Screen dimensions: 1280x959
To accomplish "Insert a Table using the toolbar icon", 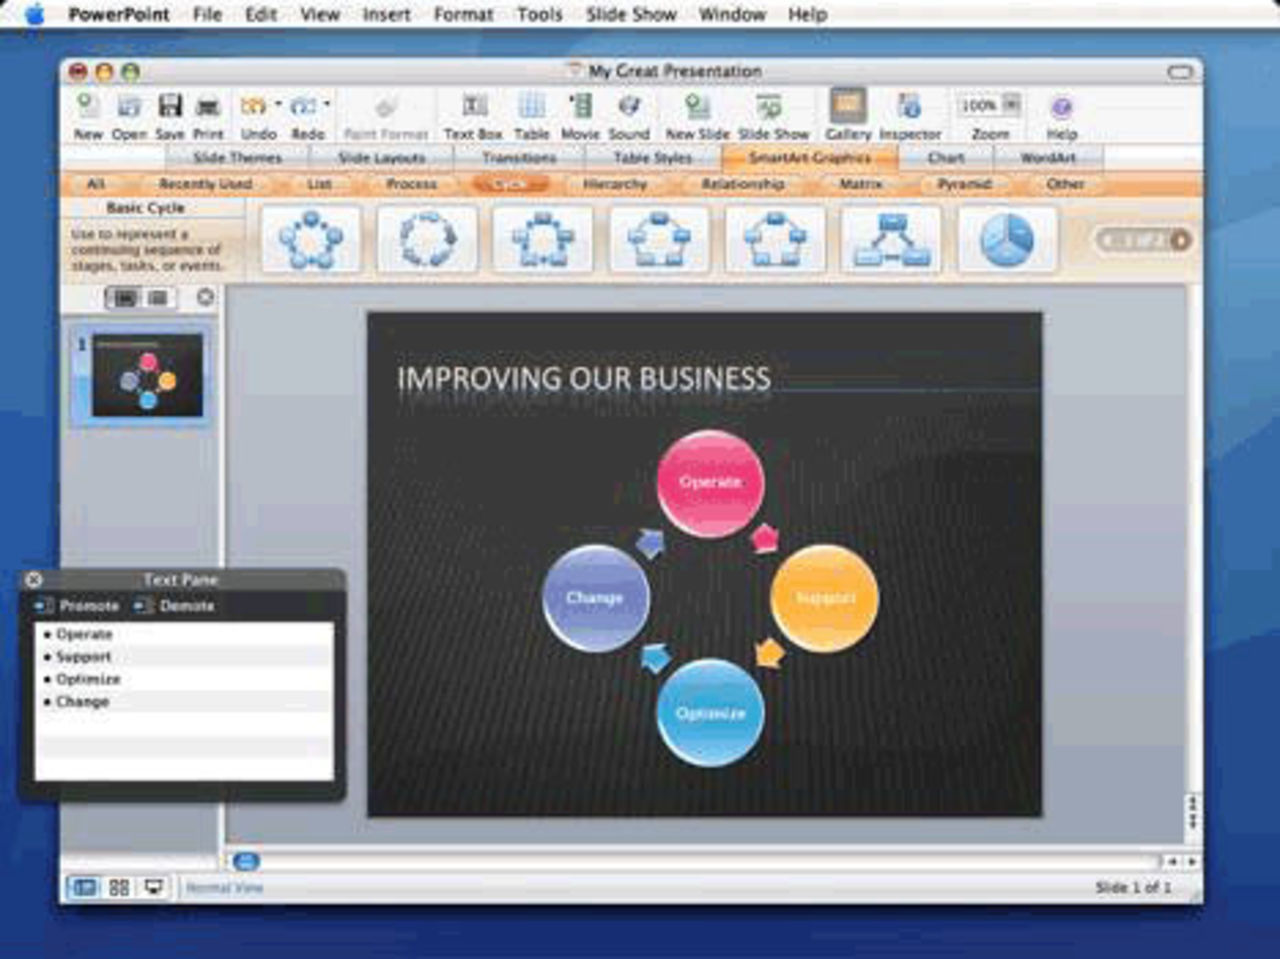I will pyautogui.click(x=531, y=107).
